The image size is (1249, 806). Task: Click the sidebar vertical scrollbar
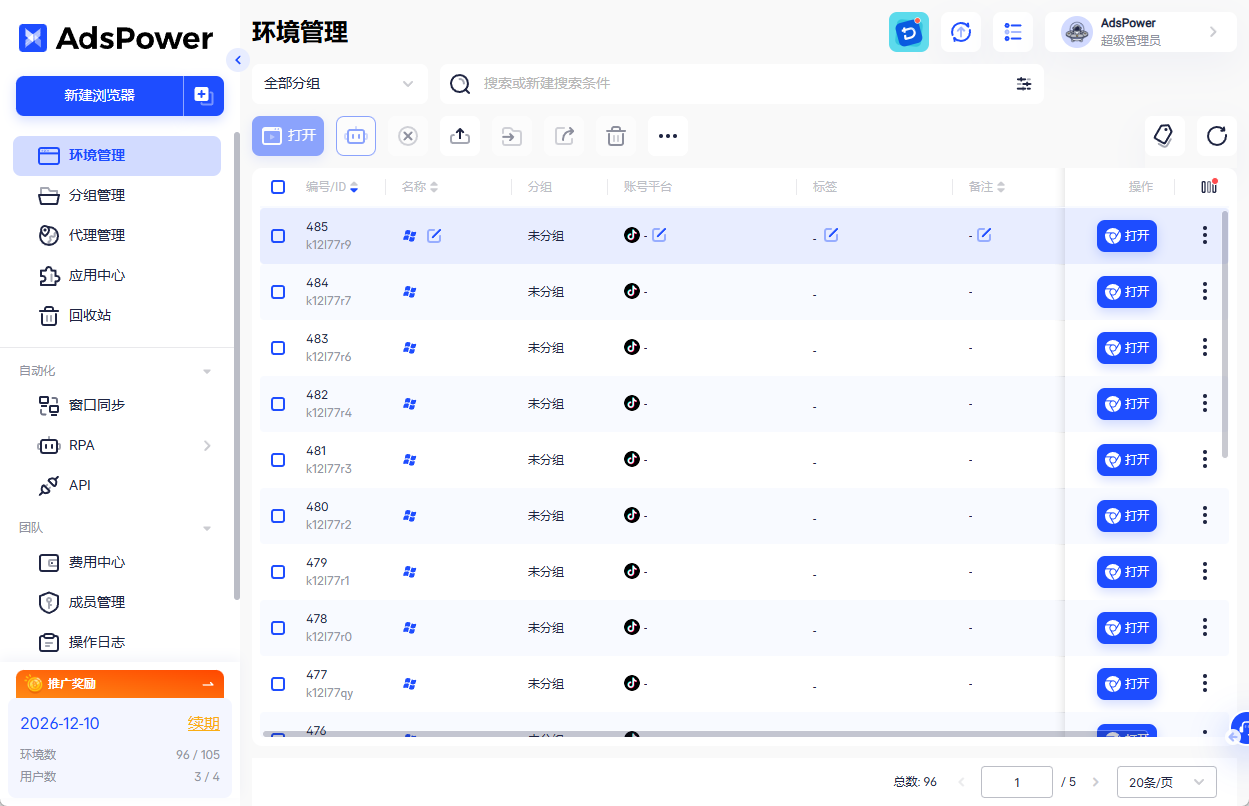pos(236,365)
